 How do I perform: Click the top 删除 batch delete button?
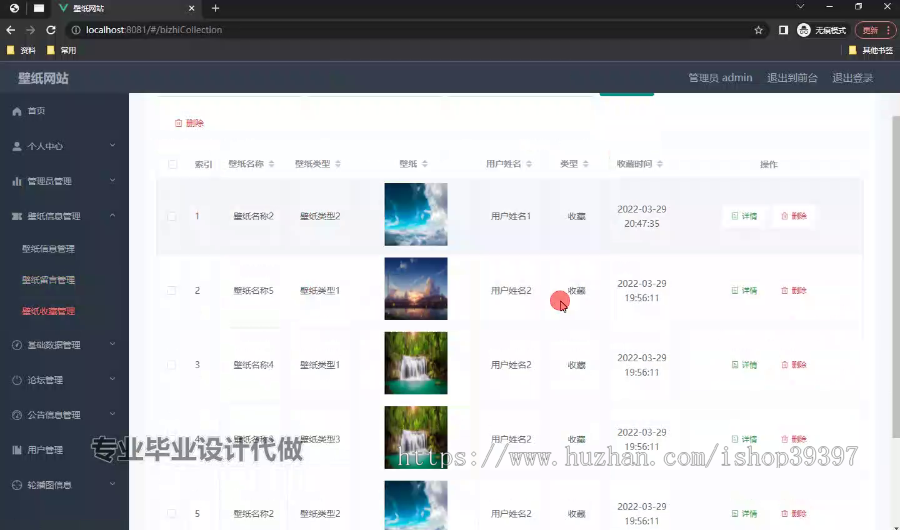pos(189,123)
